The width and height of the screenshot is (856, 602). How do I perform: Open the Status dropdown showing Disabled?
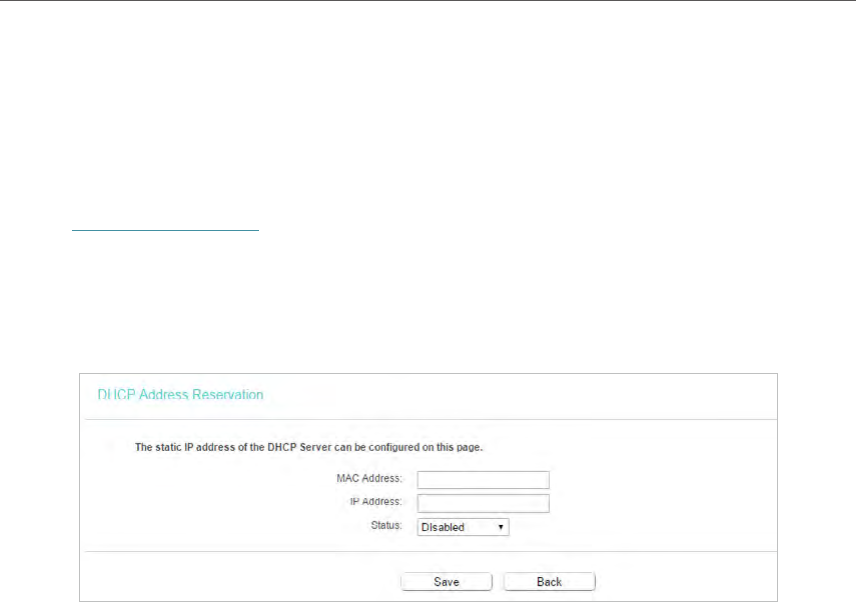tap(463, 527)
